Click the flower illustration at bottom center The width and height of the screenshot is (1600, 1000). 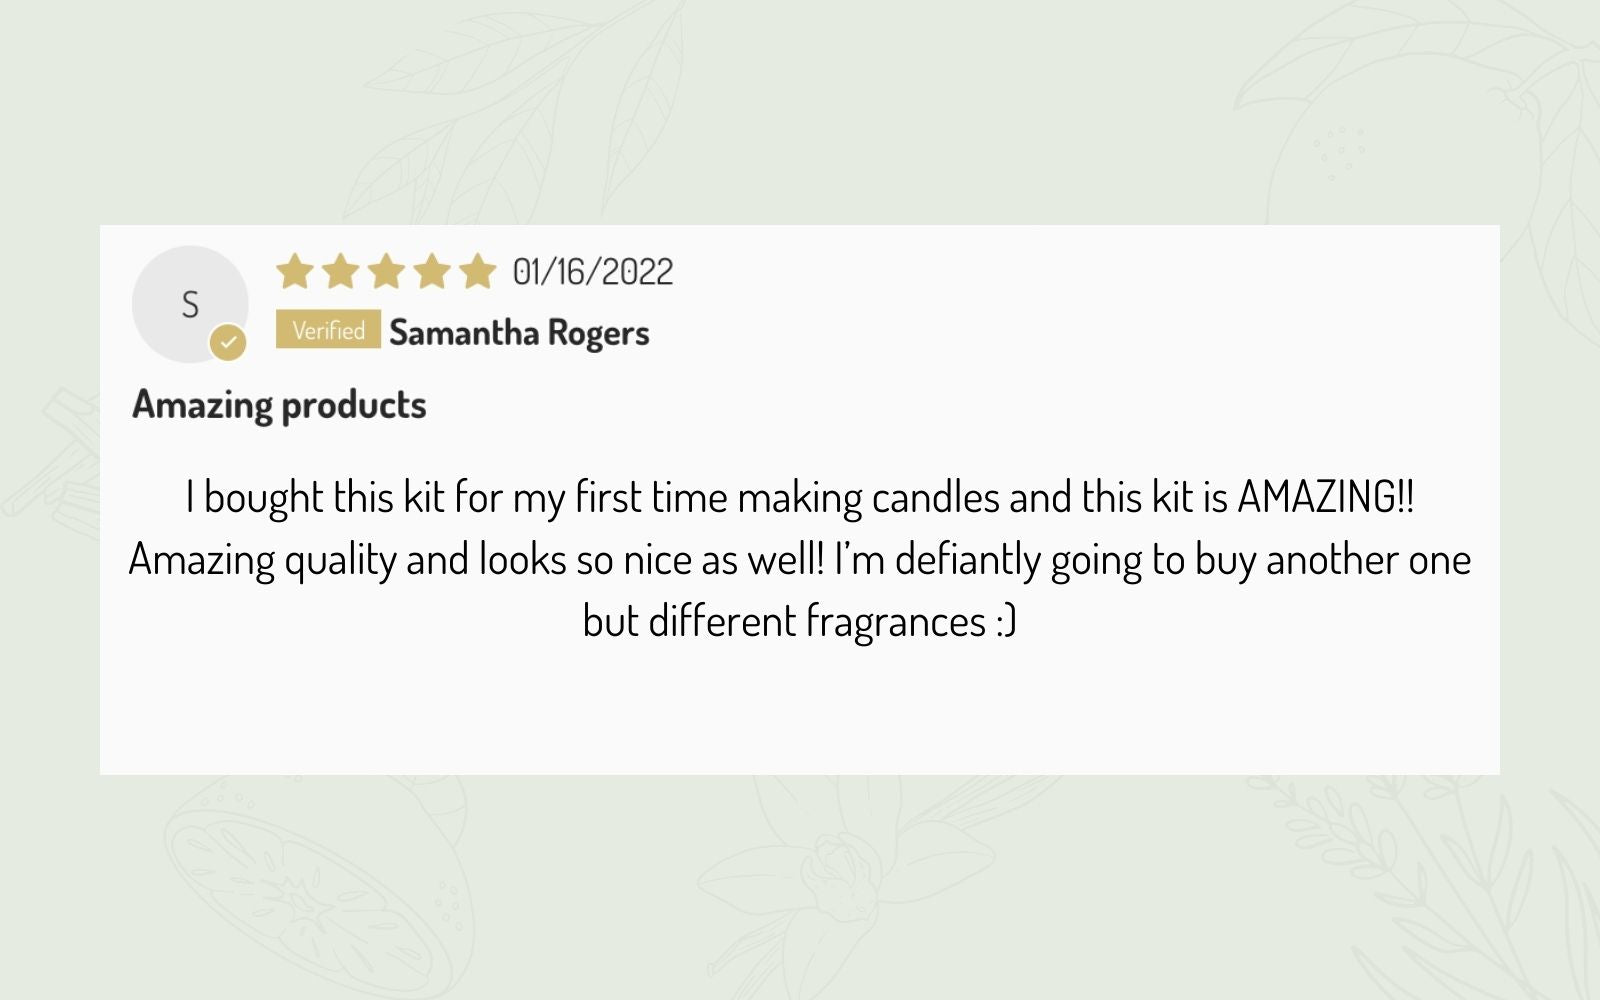[850, 880]
